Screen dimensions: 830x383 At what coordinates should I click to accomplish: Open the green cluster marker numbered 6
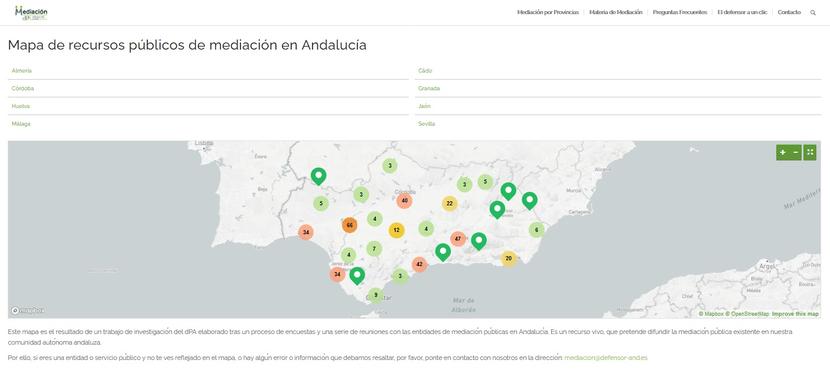click(x=536, y=230)
